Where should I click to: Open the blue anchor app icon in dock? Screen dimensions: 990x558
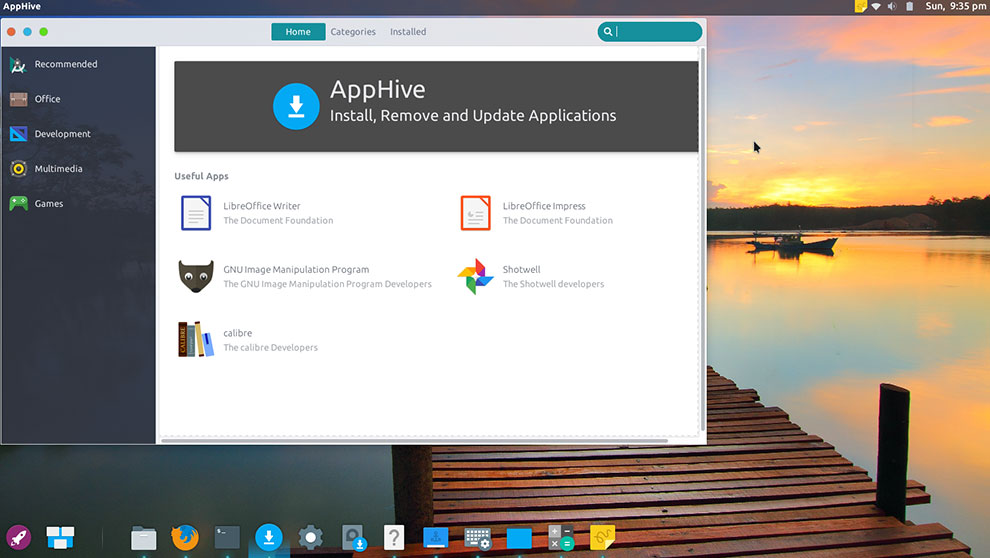pos(436,538)
